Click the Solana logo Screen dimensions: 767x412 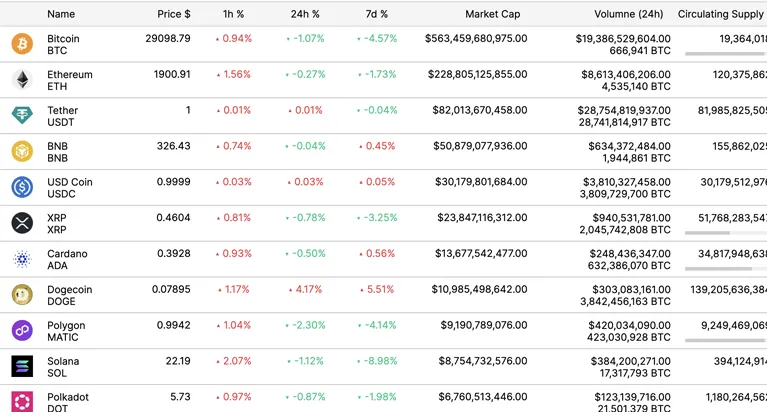[x=22, y=366]
